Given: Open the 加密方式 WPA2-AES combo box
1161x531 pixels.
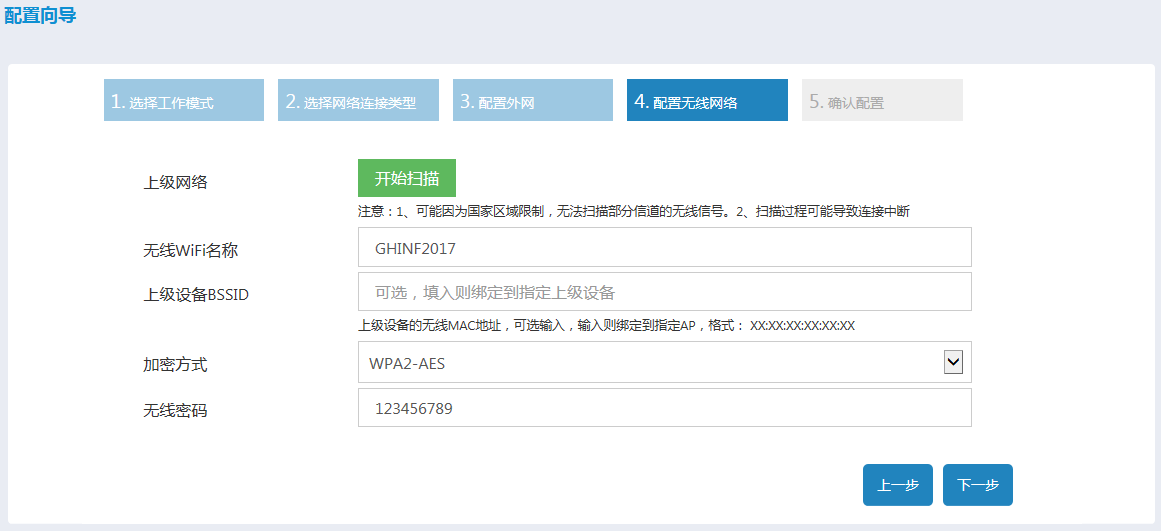Looking at the screenshot, I should coord(650,363).
